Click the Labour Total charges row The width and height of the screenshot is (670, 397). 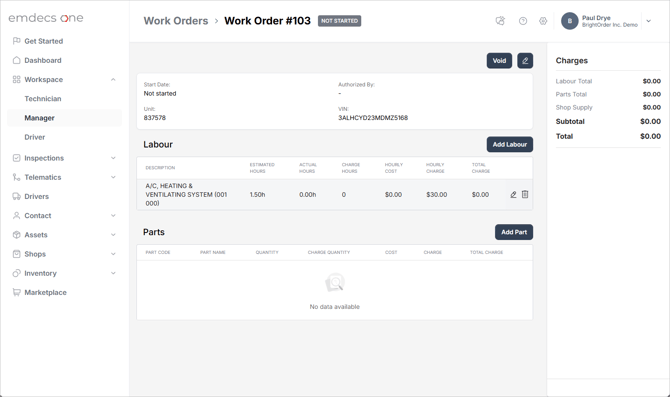pyautogui.click(x=608, y=81)
